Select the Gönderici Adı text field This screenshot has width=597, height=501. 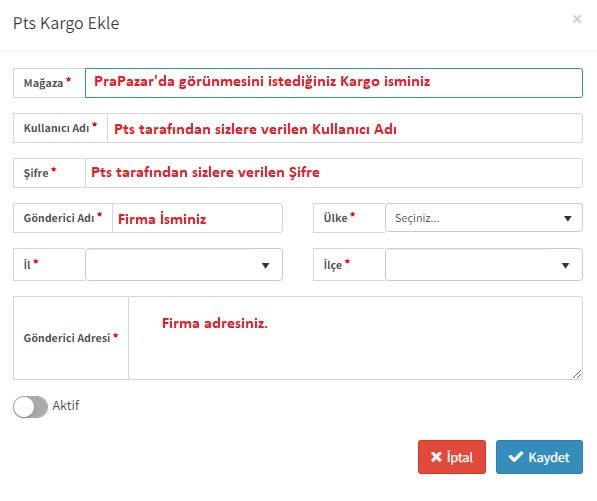197,218
